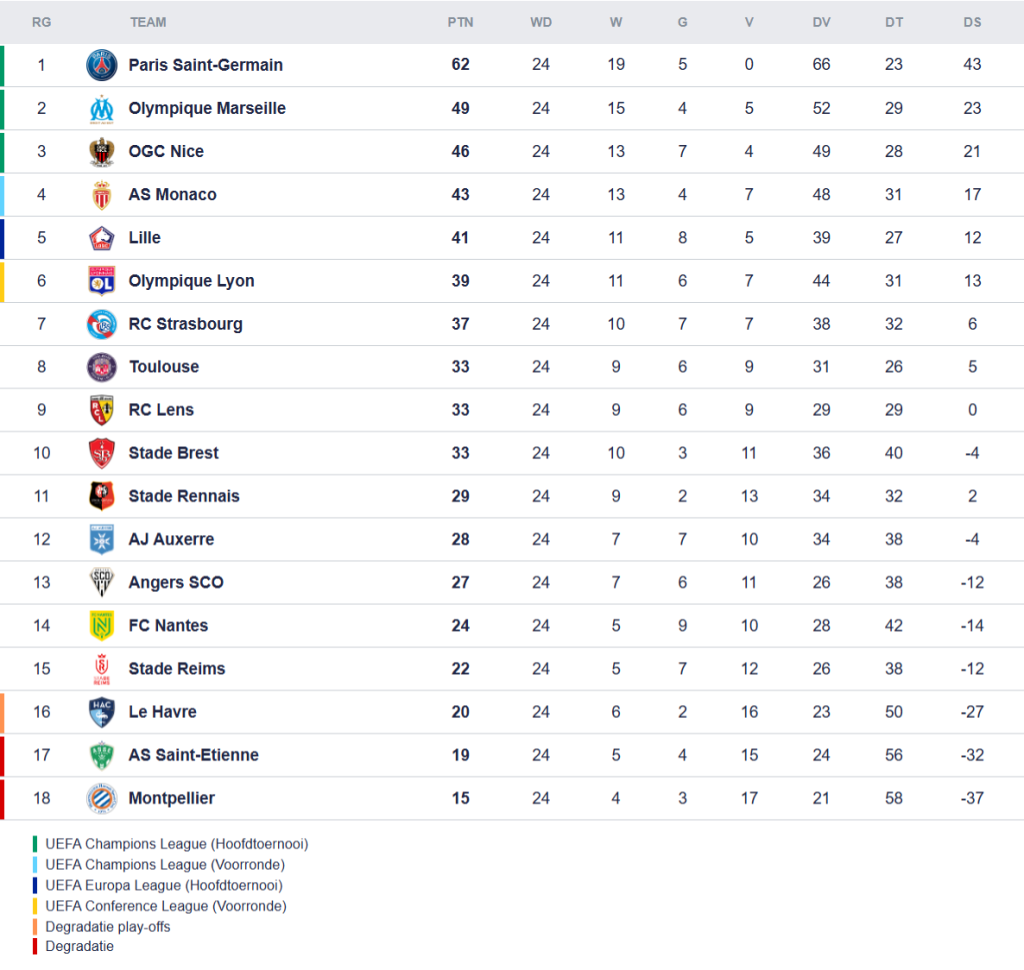Image resolution: width=1024 pixels, height=970 pixels.
Task: Click the TEAM column header
Action: tap(148, 22)
